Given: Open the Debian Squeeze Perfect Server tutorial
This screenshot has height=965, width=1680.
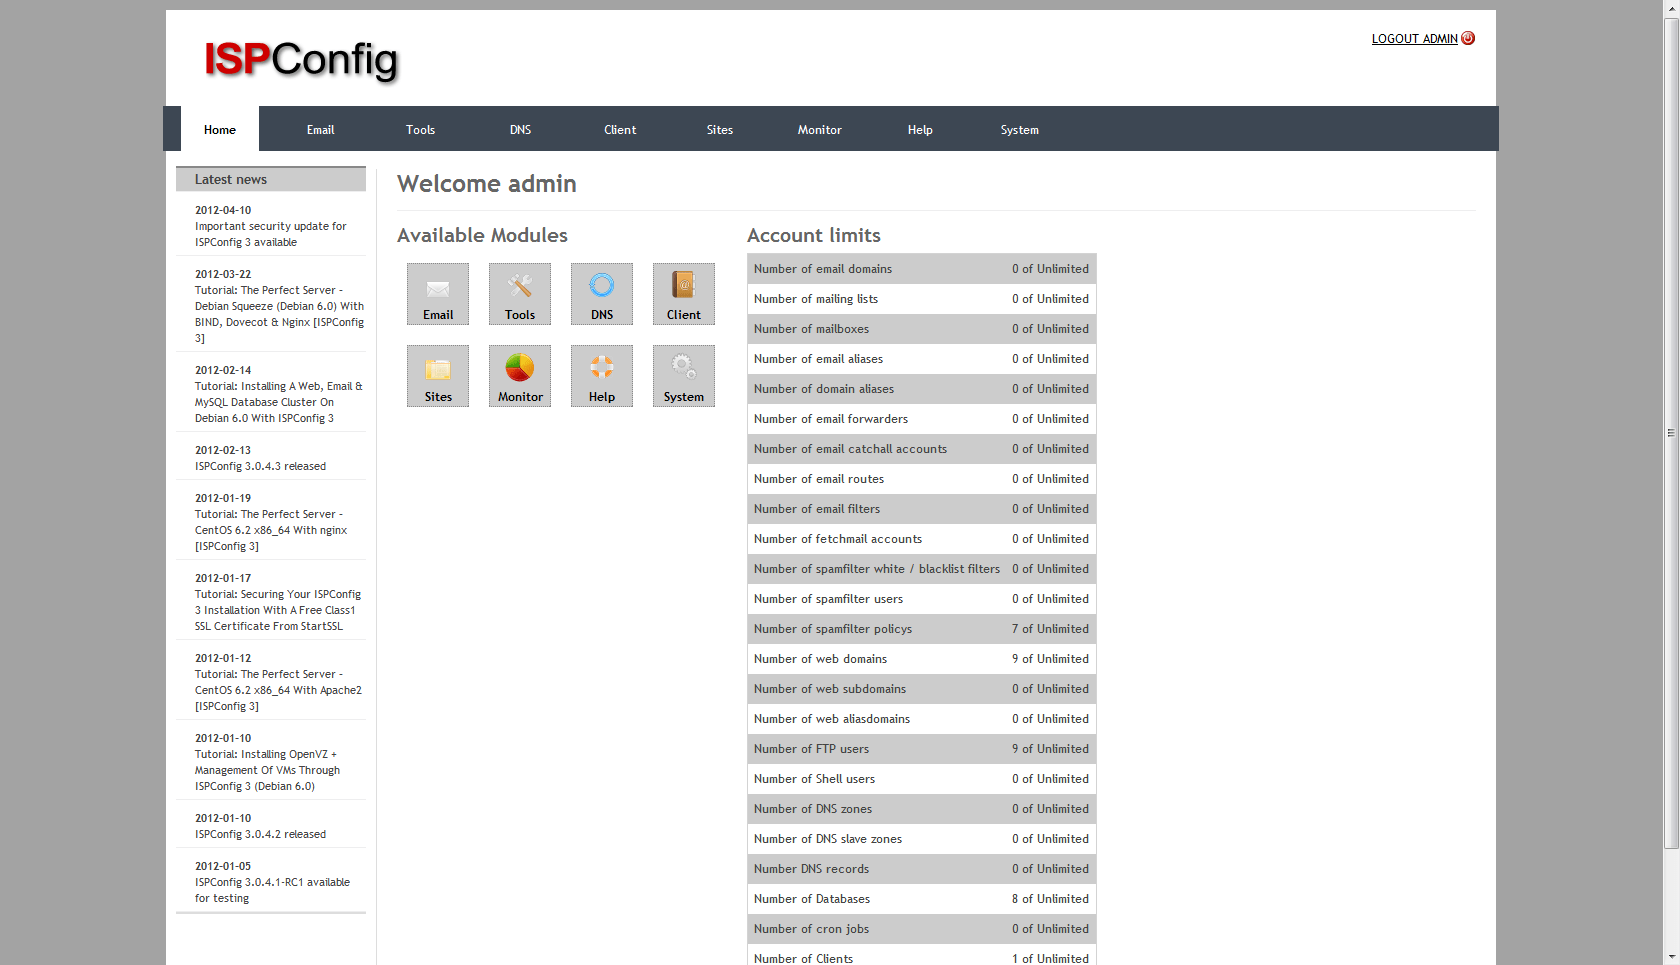Looking at the screenshot, I should pyautogui.click(x=279, y=314).
